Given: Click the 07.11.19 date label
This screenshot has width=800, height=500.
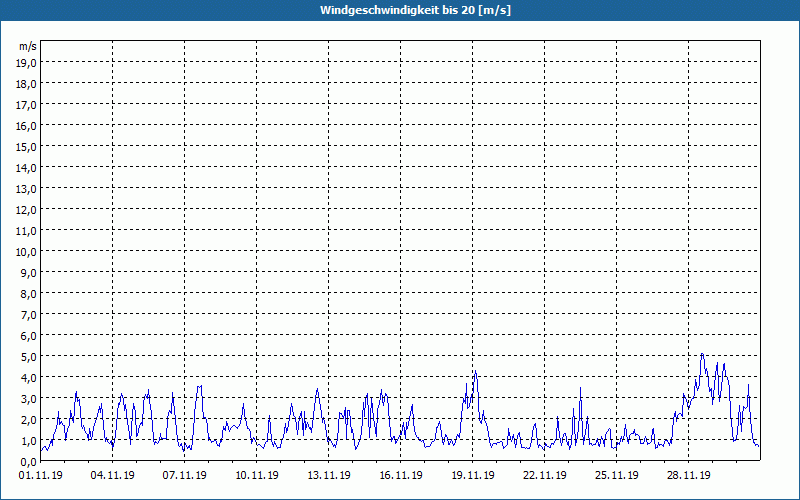Looking at the screenshot, I should tap(185, 476).
